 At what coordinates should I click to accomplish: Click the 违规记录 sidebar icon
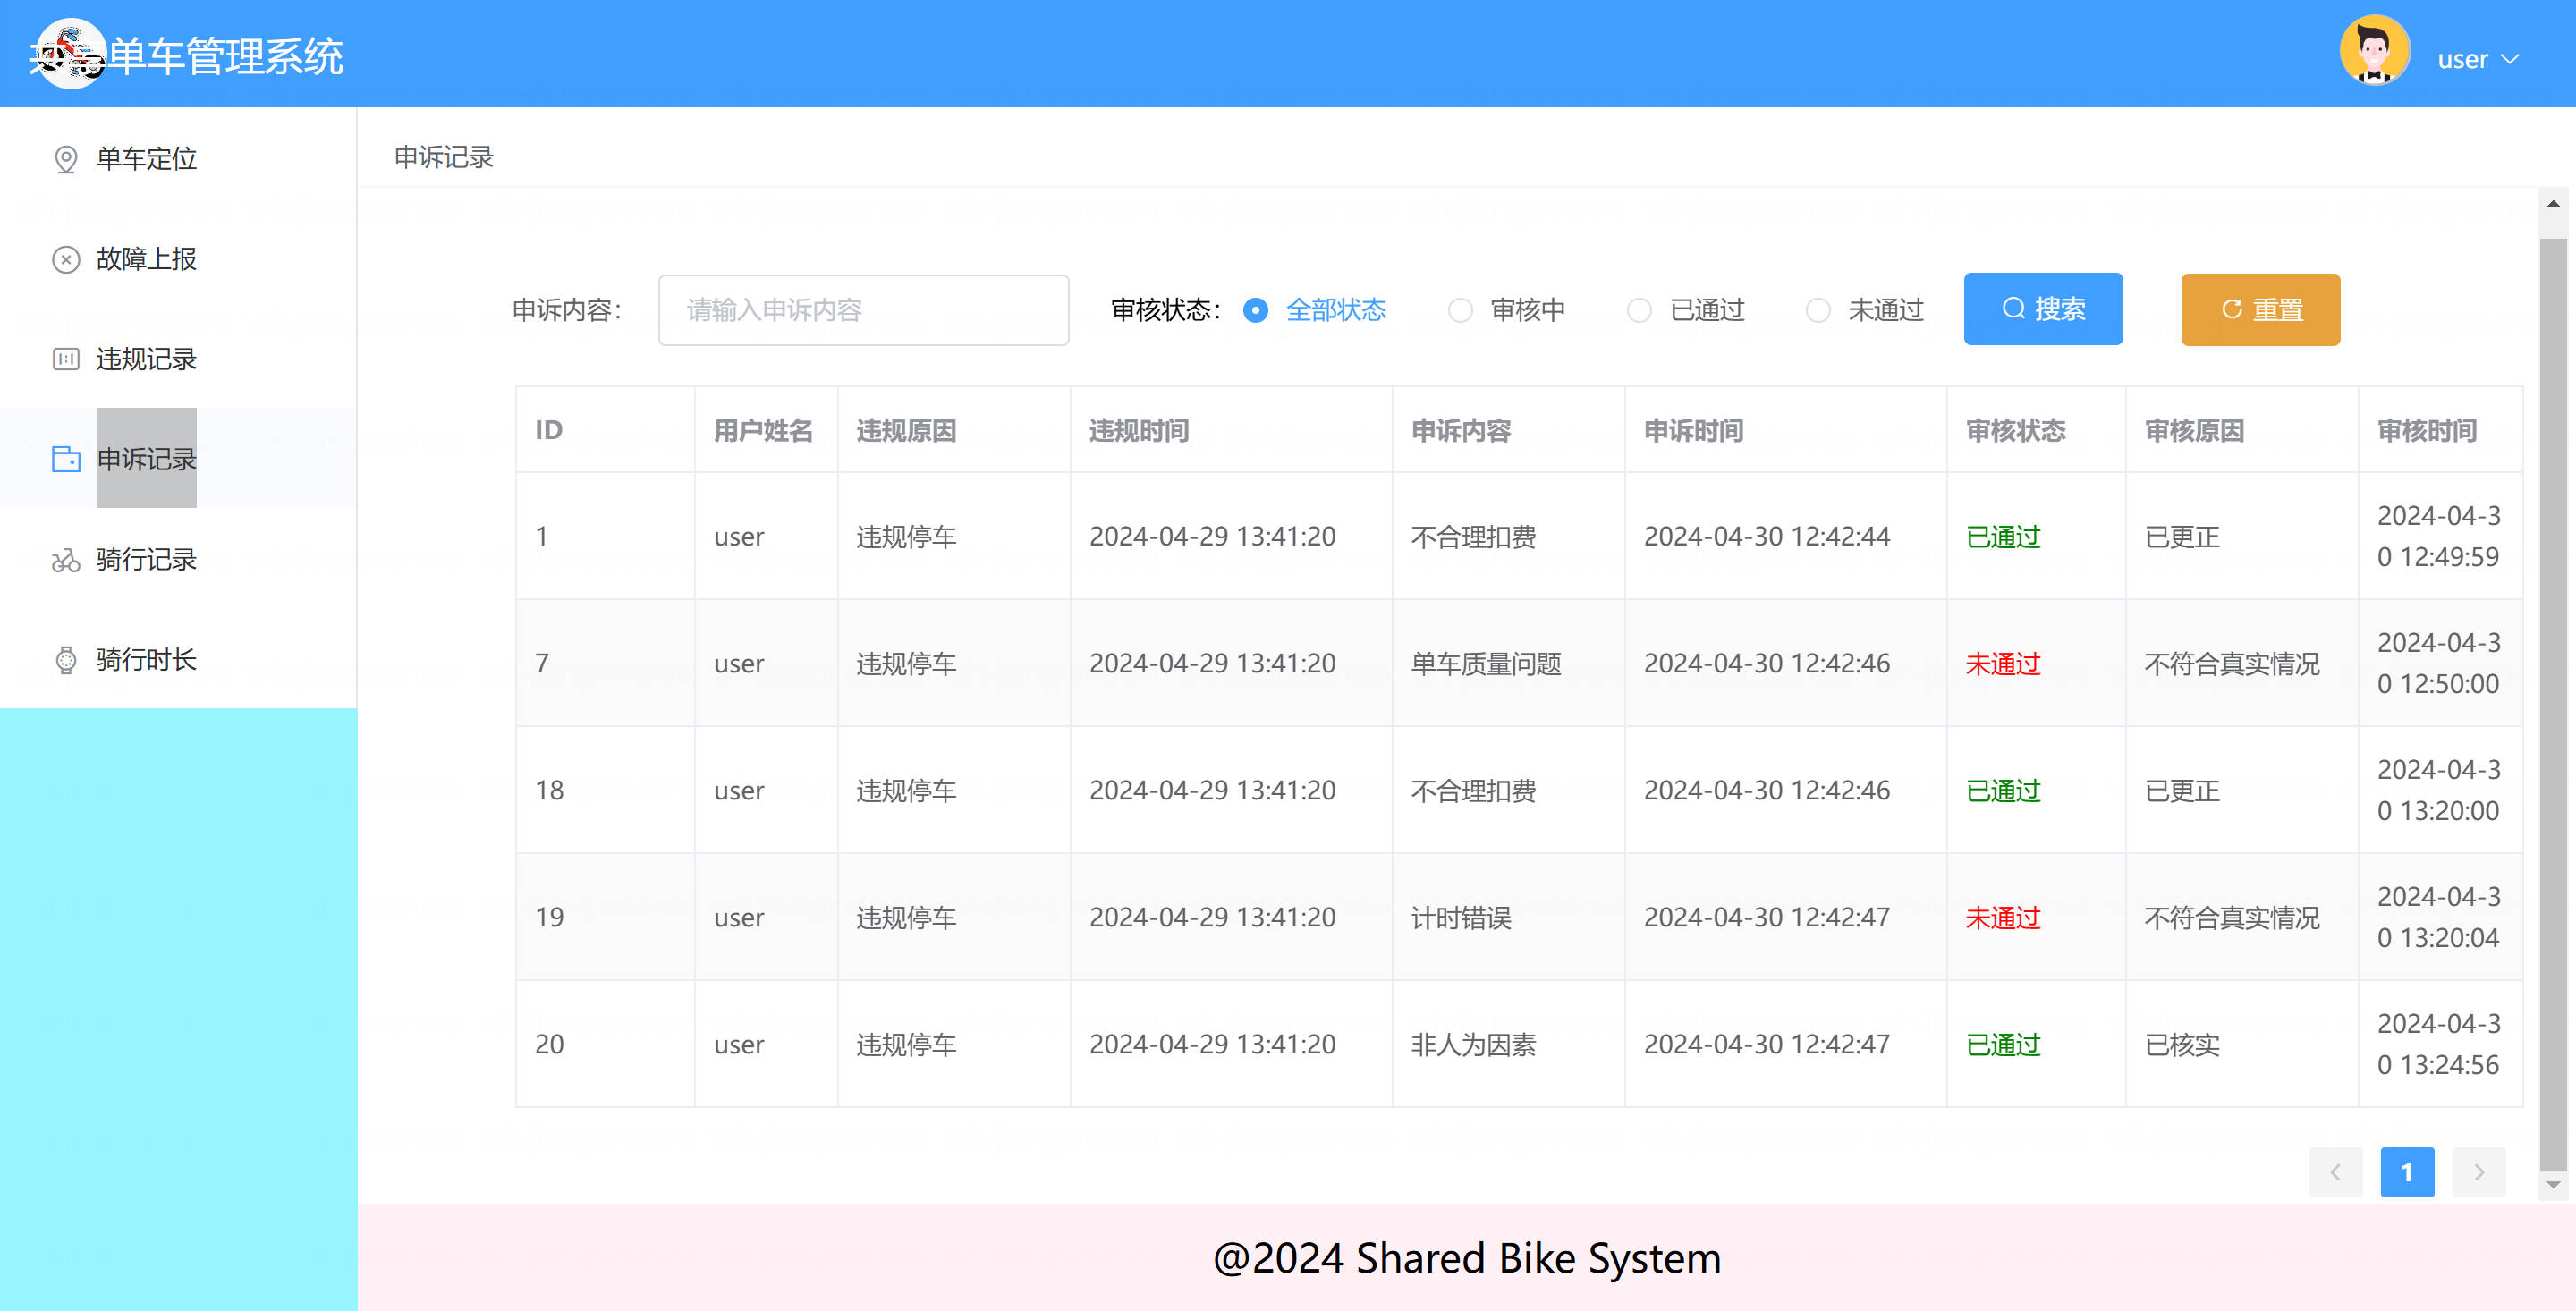(66, 359)
